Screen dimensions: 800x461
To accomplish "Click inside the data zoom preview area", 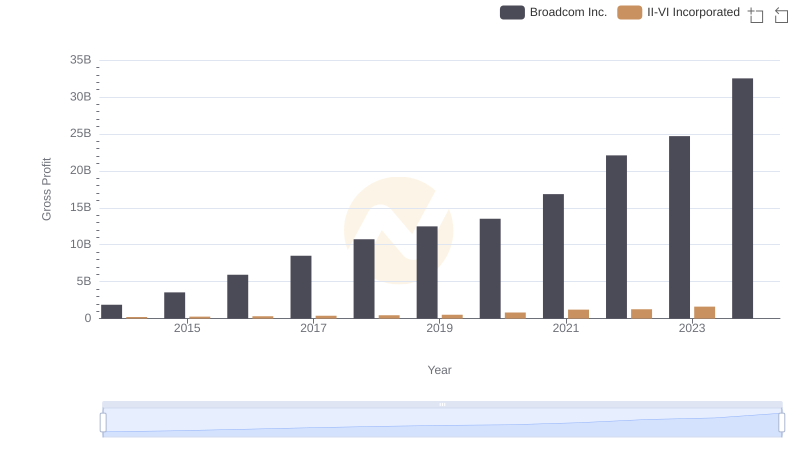I will point(442,423).
